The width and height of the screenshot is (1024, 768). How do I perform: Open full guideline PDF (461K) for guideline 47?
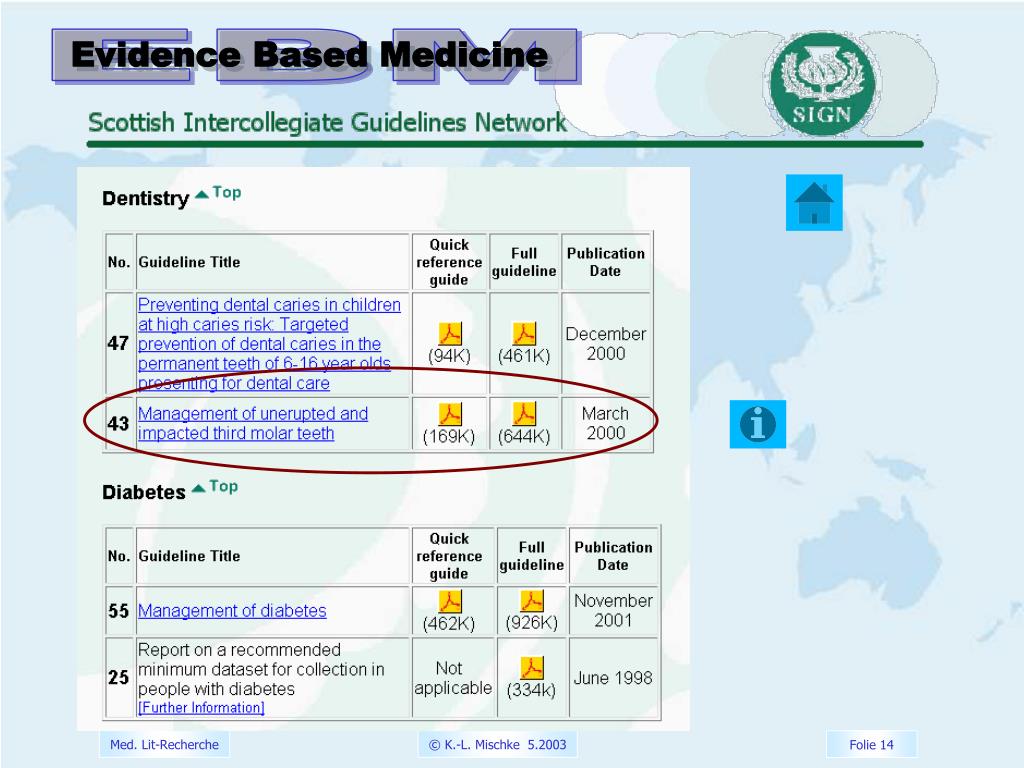[524, 334]
